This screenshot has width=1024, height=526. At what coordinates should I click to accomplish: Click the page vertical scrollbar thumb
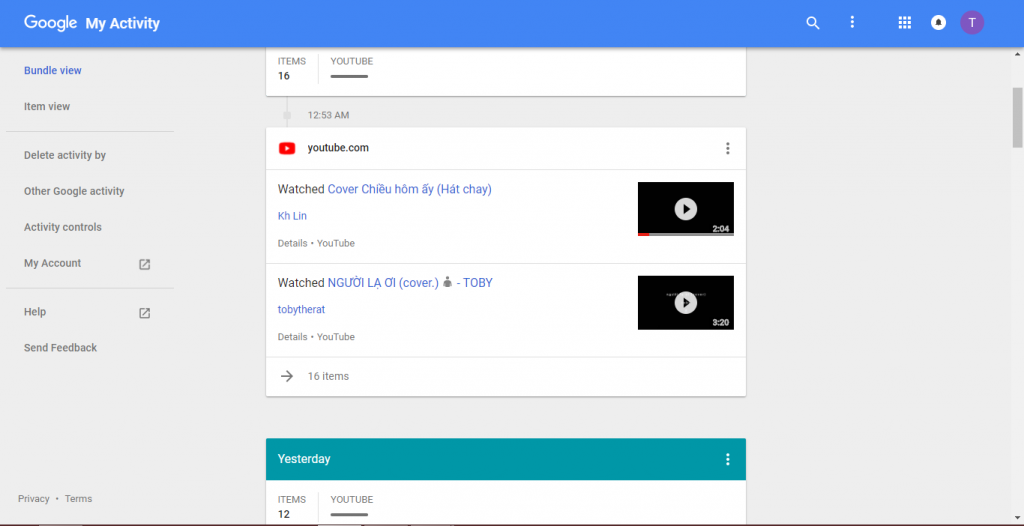(1017, 118)
